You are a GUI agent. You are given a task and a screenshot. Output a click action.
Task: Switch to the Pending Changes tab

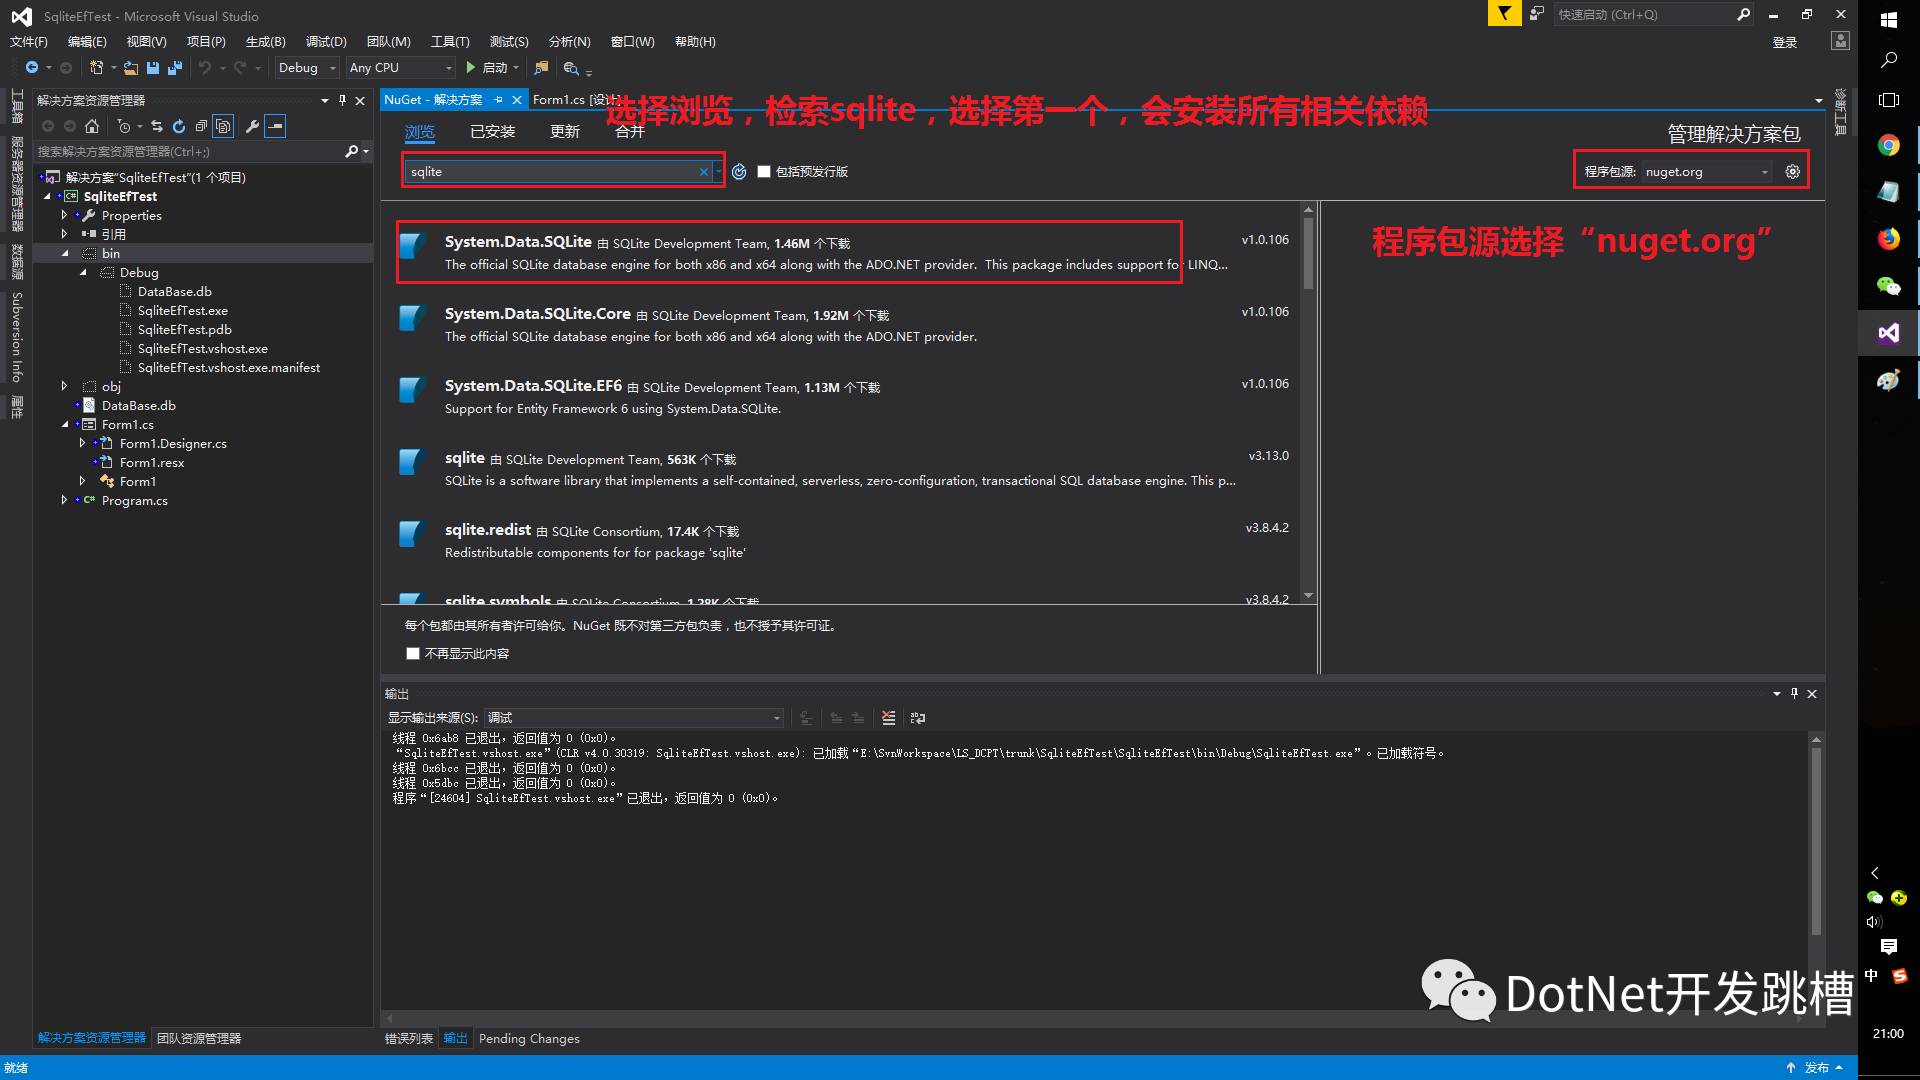coord(529,1039)
